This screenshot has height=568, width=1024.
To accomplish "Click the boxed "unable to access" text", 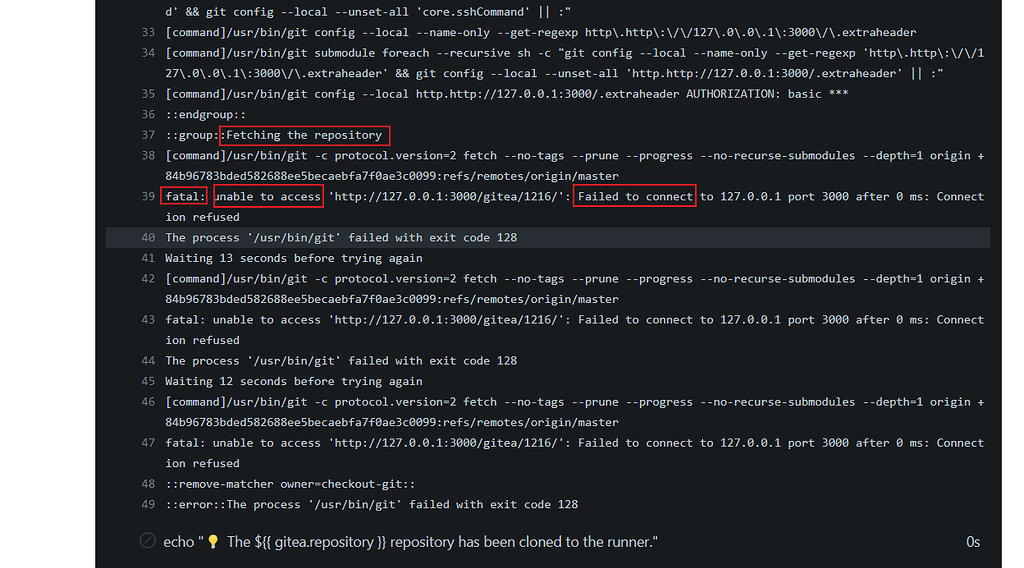I will tap(268, 197).
